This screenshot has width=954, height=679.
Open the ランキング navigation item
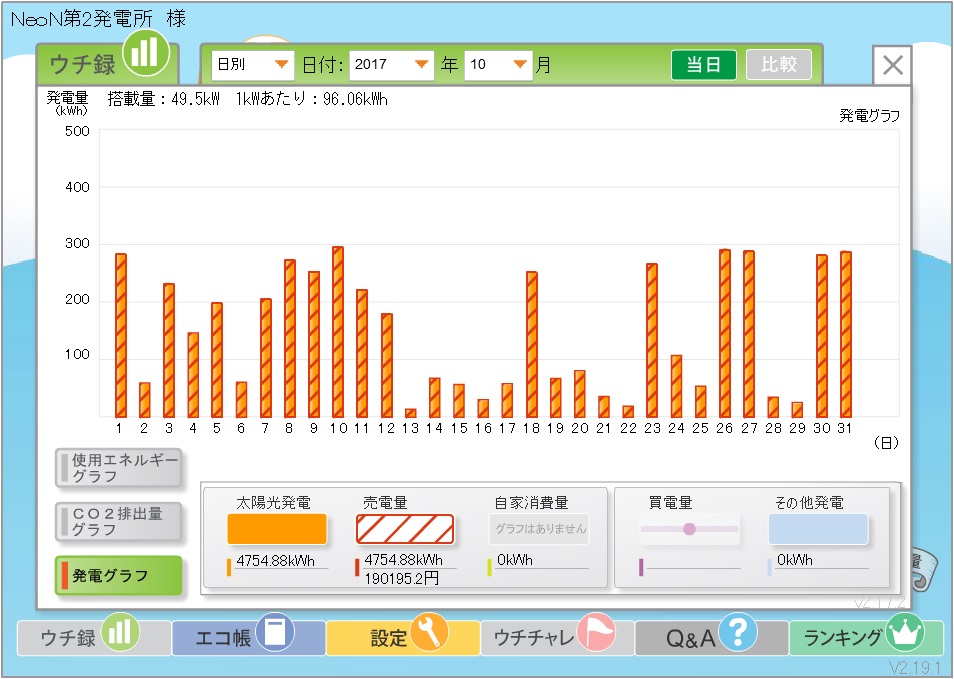click(866, 638)
